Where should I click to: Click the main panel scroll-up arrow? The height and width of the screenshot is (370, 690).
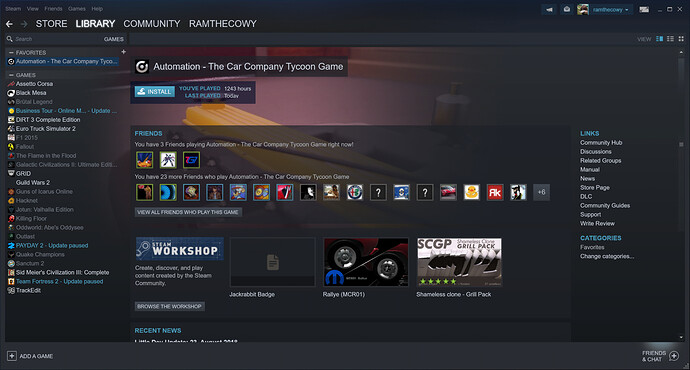click(x=681, y=52)
